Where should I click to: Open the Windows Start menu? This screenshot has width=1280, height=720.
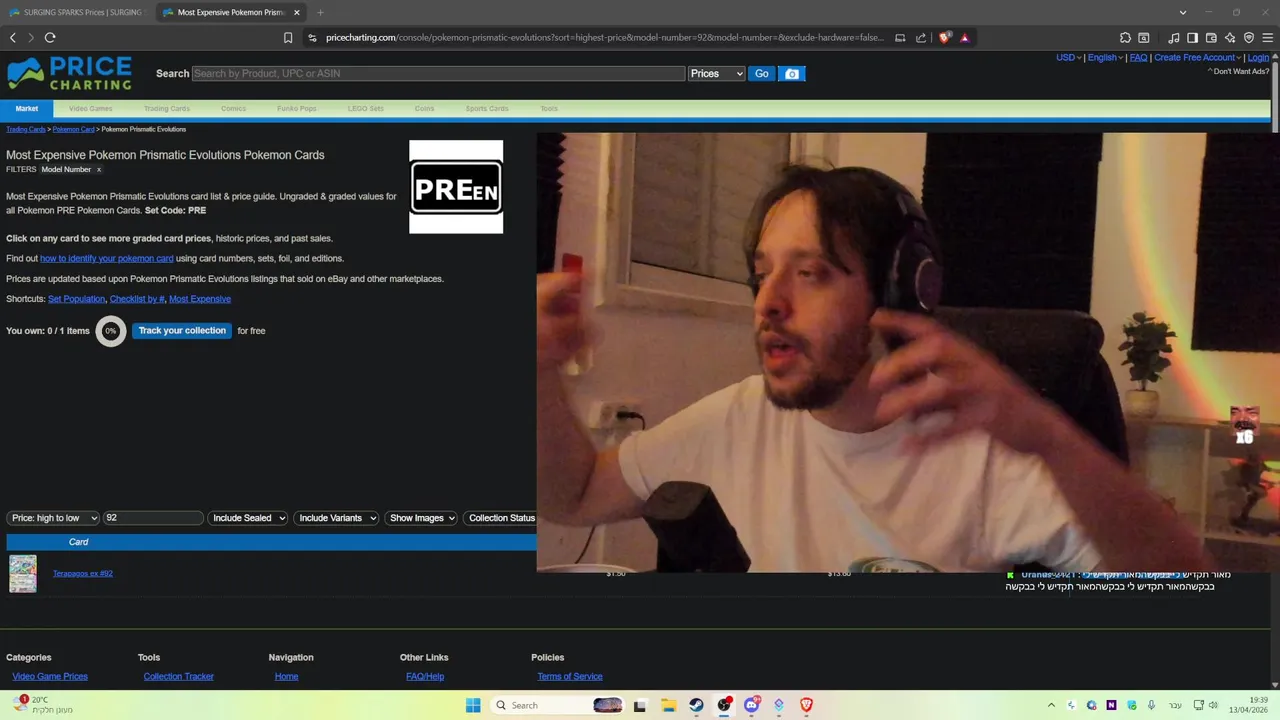coord(473,705)
